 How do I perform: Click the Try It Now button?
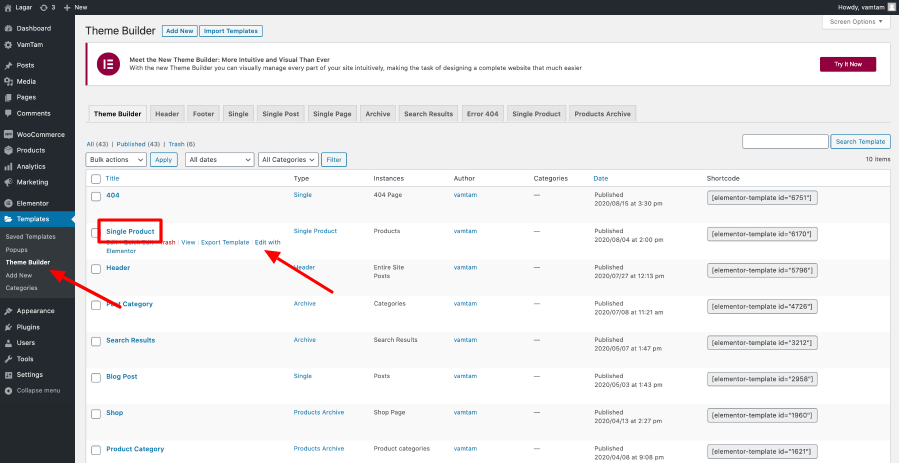[848, 64]
